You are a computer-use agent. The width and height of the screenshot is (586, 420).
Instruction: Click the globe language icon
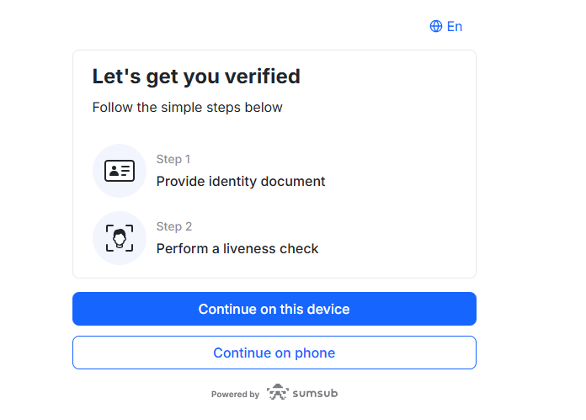(436, 26)
